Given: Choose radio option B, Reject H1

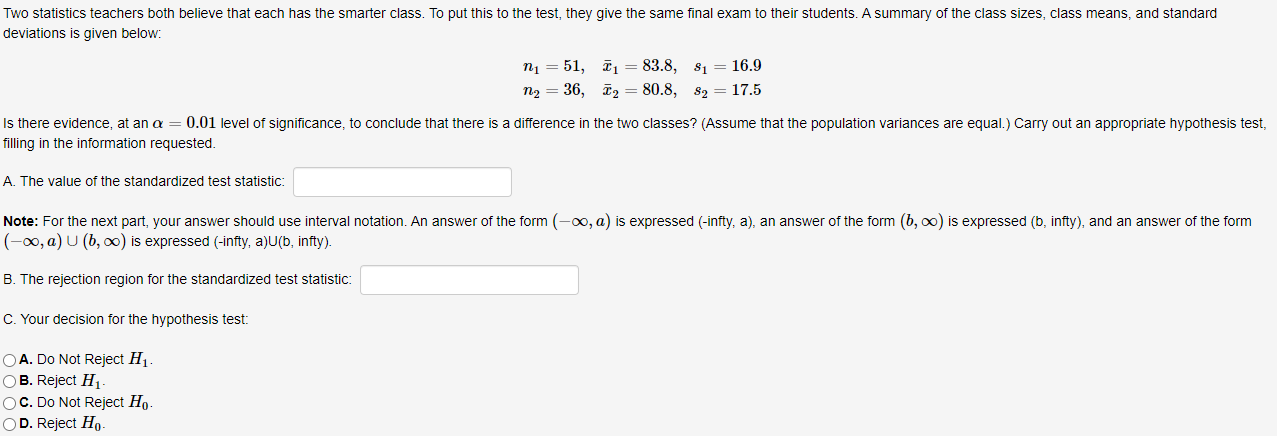Looking at the screenshot, I should click(x=10, y=381).
